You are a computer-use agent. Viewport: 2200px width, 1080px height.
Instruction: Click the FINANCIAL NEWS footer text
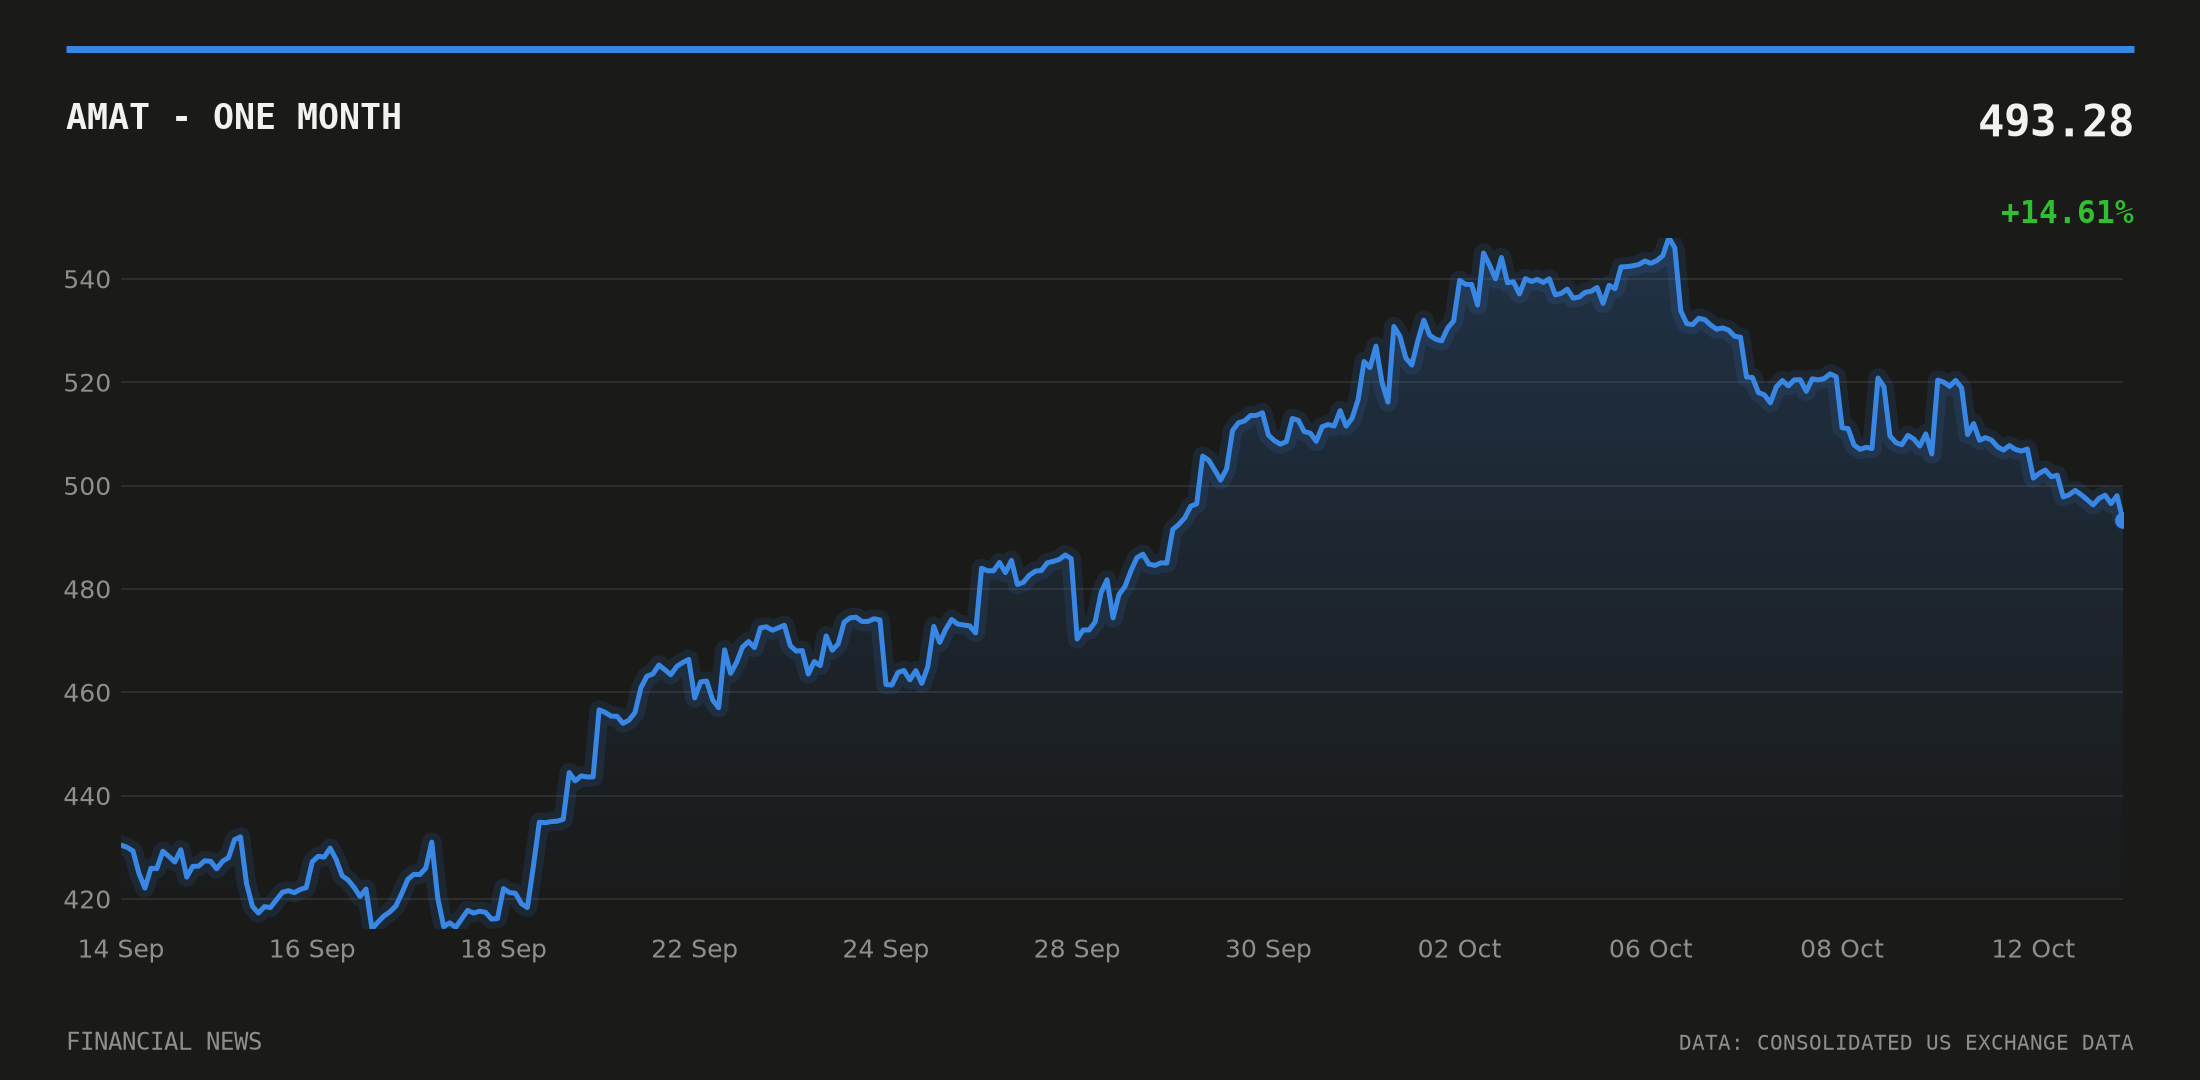(164, 1042)
